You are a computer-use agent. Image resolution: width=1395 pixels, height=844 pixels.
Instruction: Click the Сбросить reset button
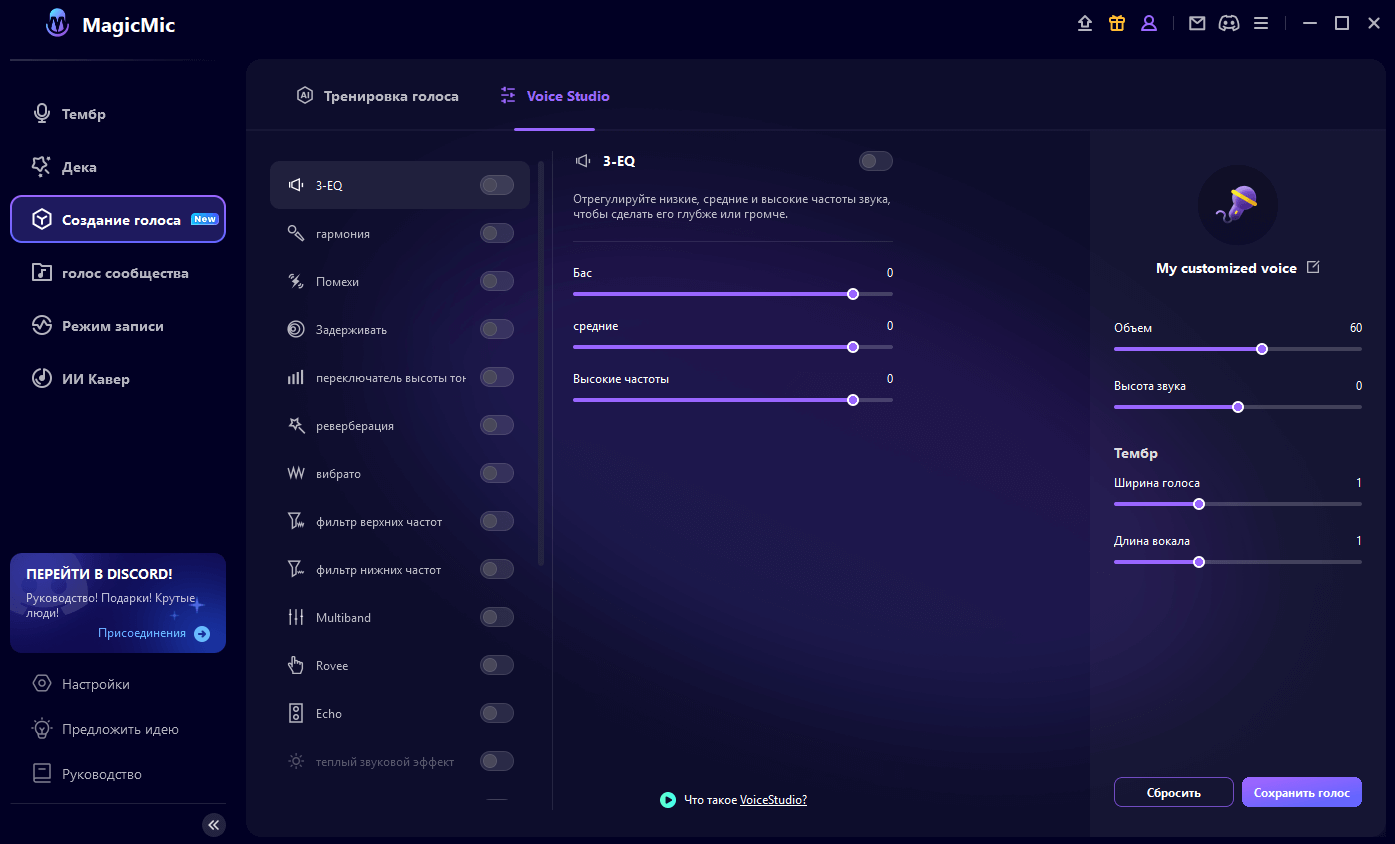click(1174, 792)
